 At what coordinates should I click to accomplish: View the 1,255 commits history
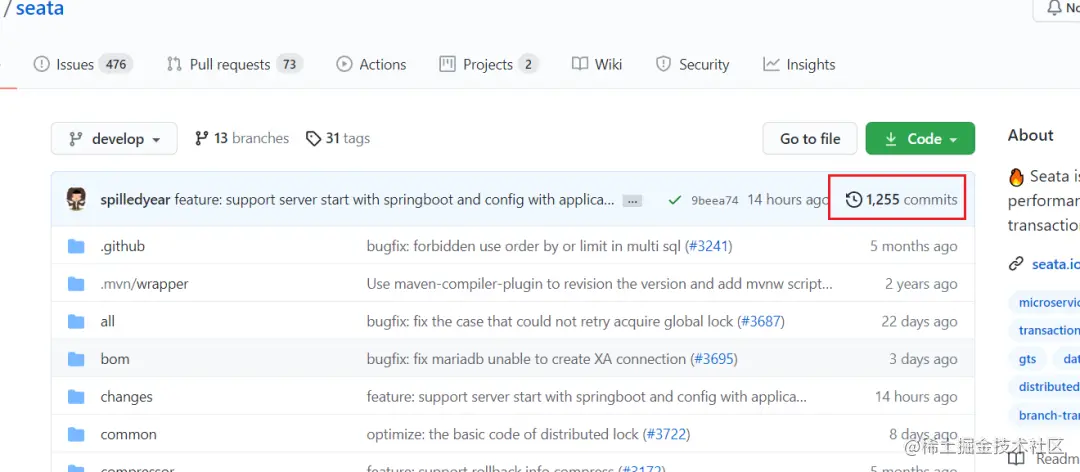coord(902,200)
